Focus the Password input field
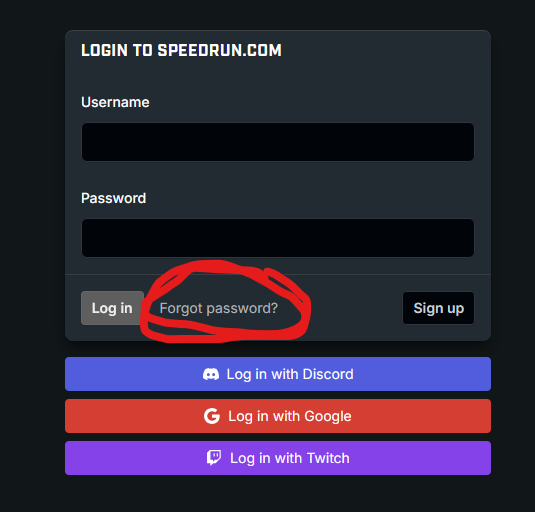The image size is (535, 512). click(278, 238)
